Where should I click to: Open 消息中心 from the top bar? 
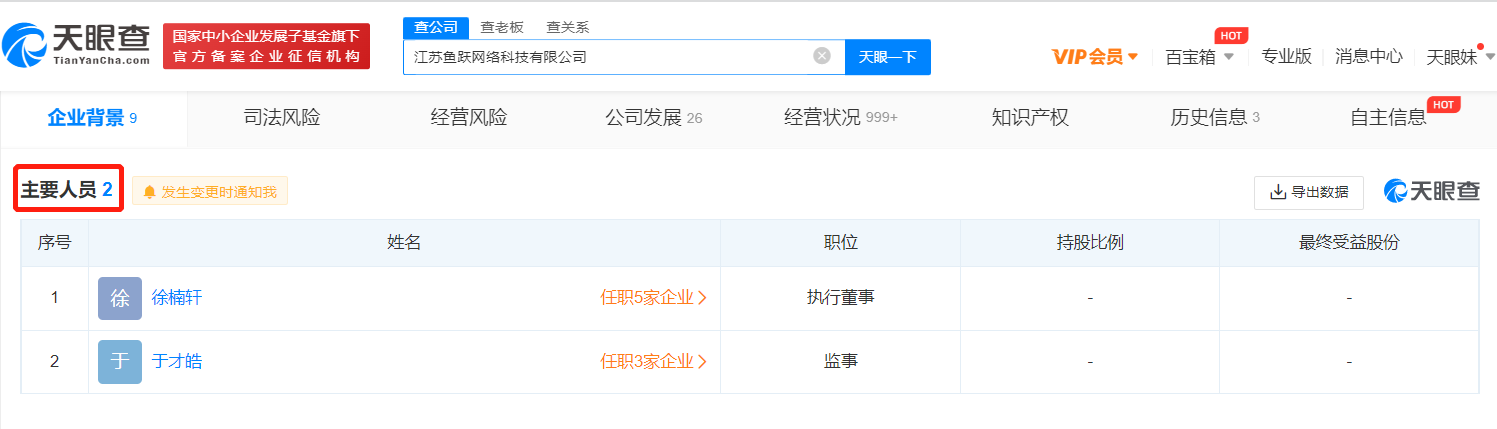coord(1368,57)
